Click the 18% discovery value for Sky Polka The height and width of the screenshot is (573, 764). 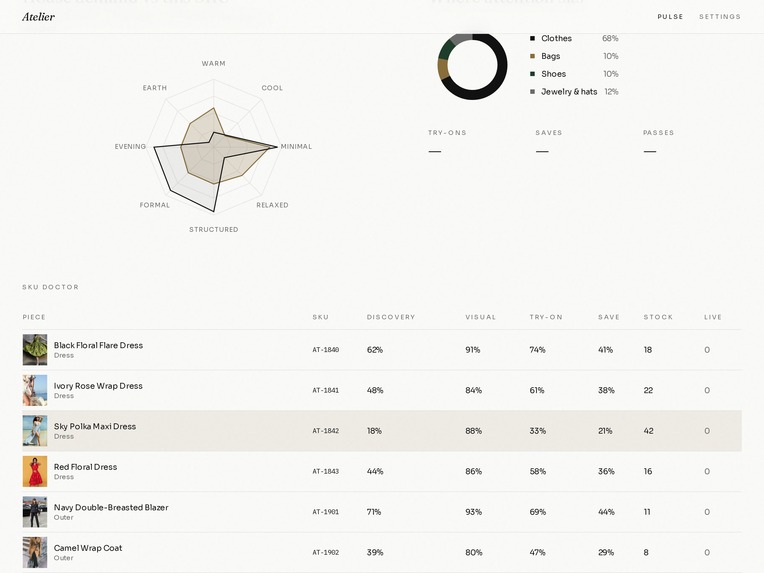pyautogui.click(x=374, y=431)
